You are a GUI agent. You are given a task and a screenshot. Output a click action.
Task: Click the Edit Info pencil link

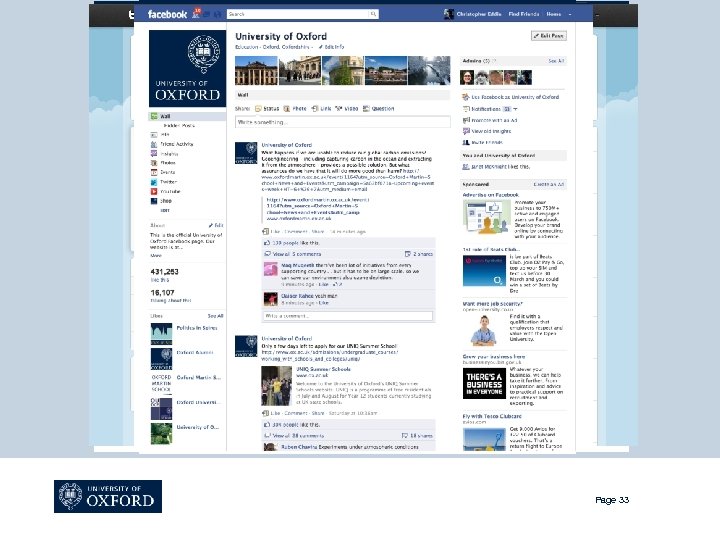click(331, 47)
